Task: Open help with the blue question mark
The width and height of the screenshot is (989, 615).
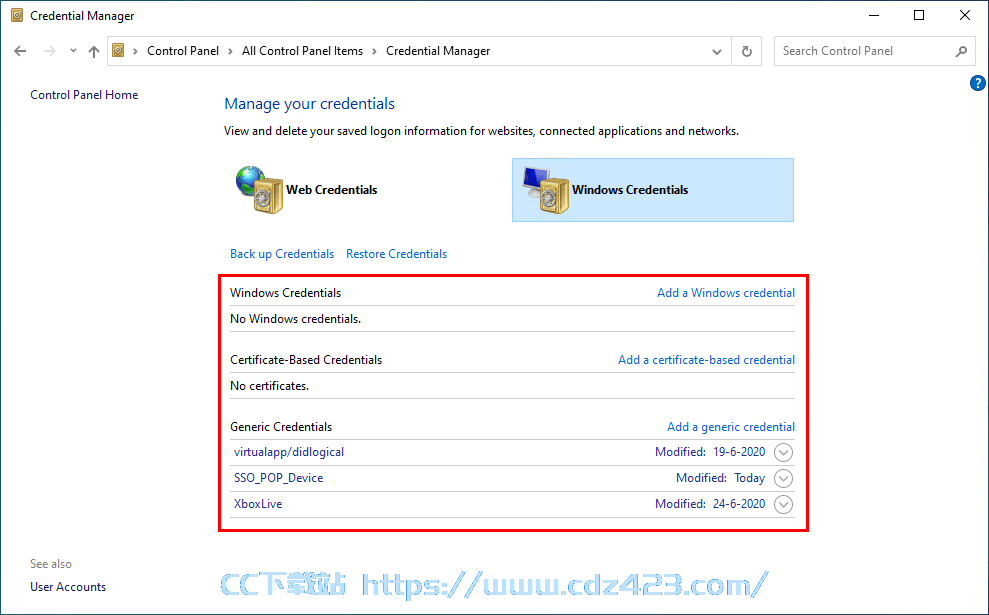Action: 977,83
